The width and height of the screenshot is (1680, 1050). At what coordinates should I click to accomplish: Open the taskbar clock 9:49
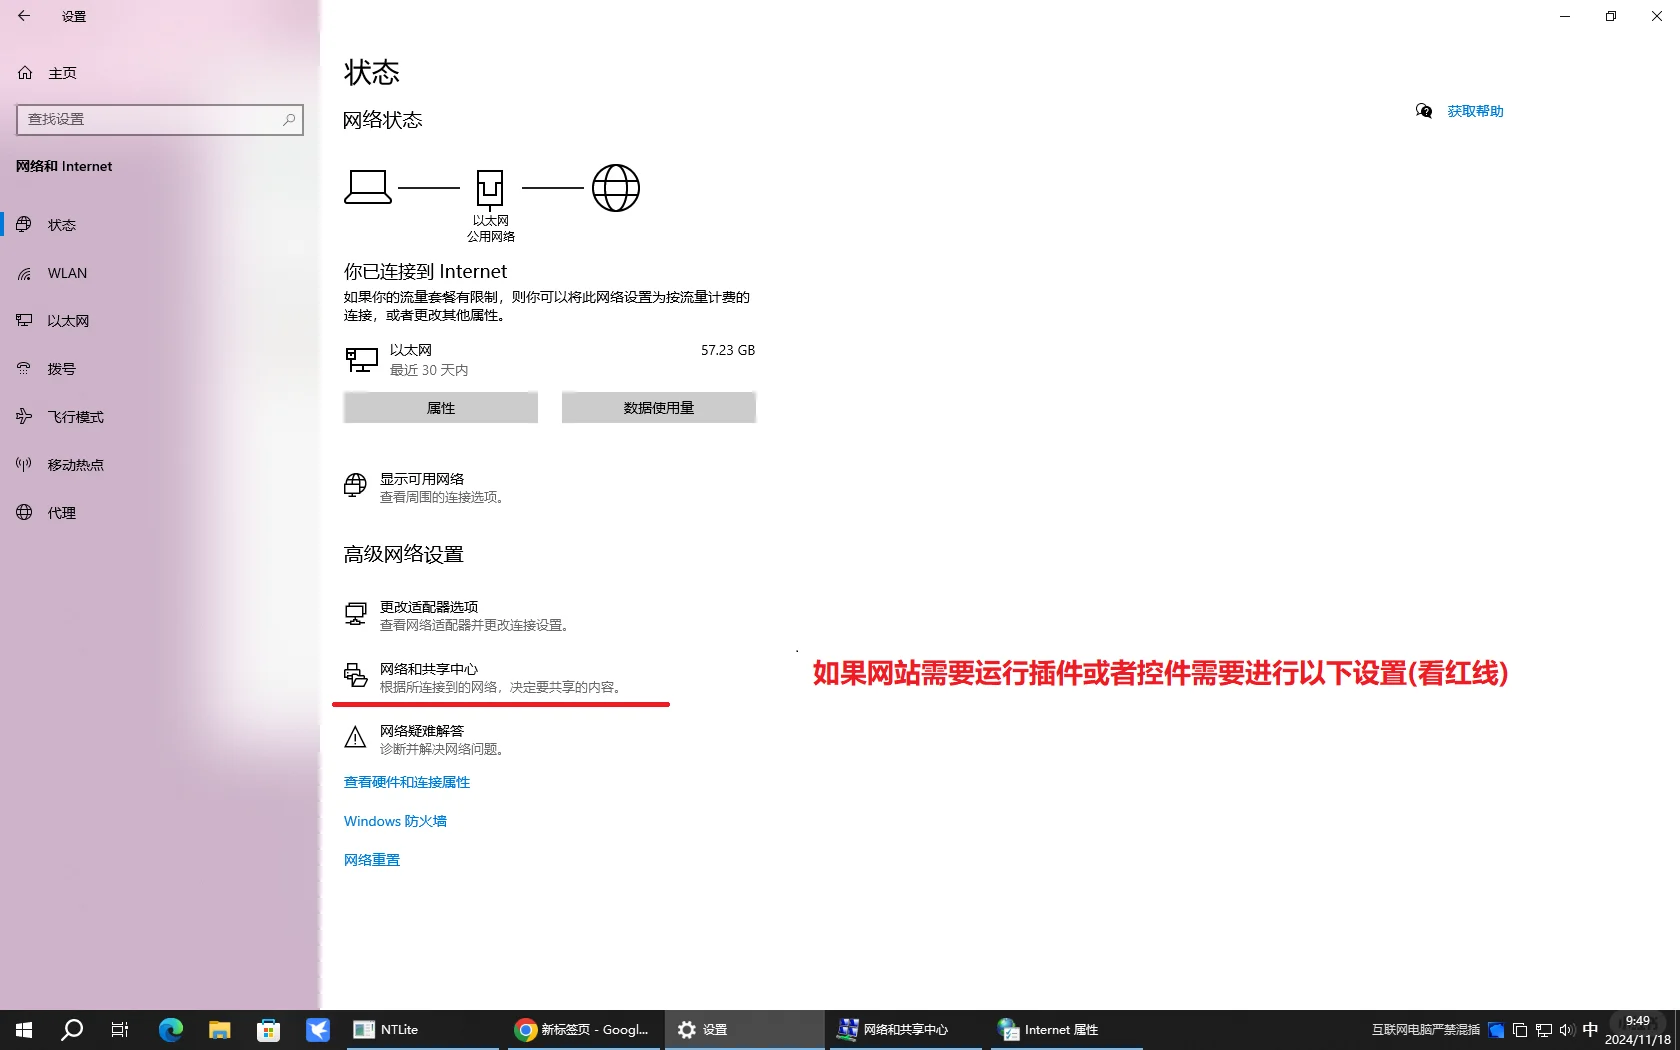1638,1030
